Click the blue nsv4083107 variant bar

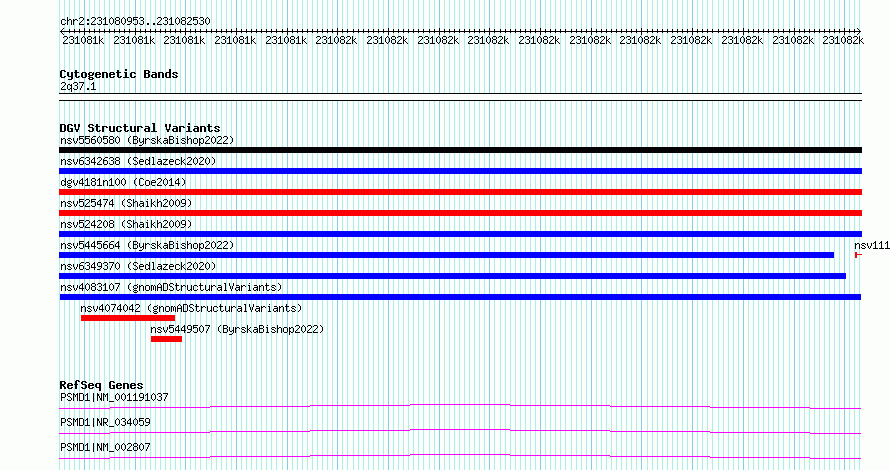(x=460, y=297)
